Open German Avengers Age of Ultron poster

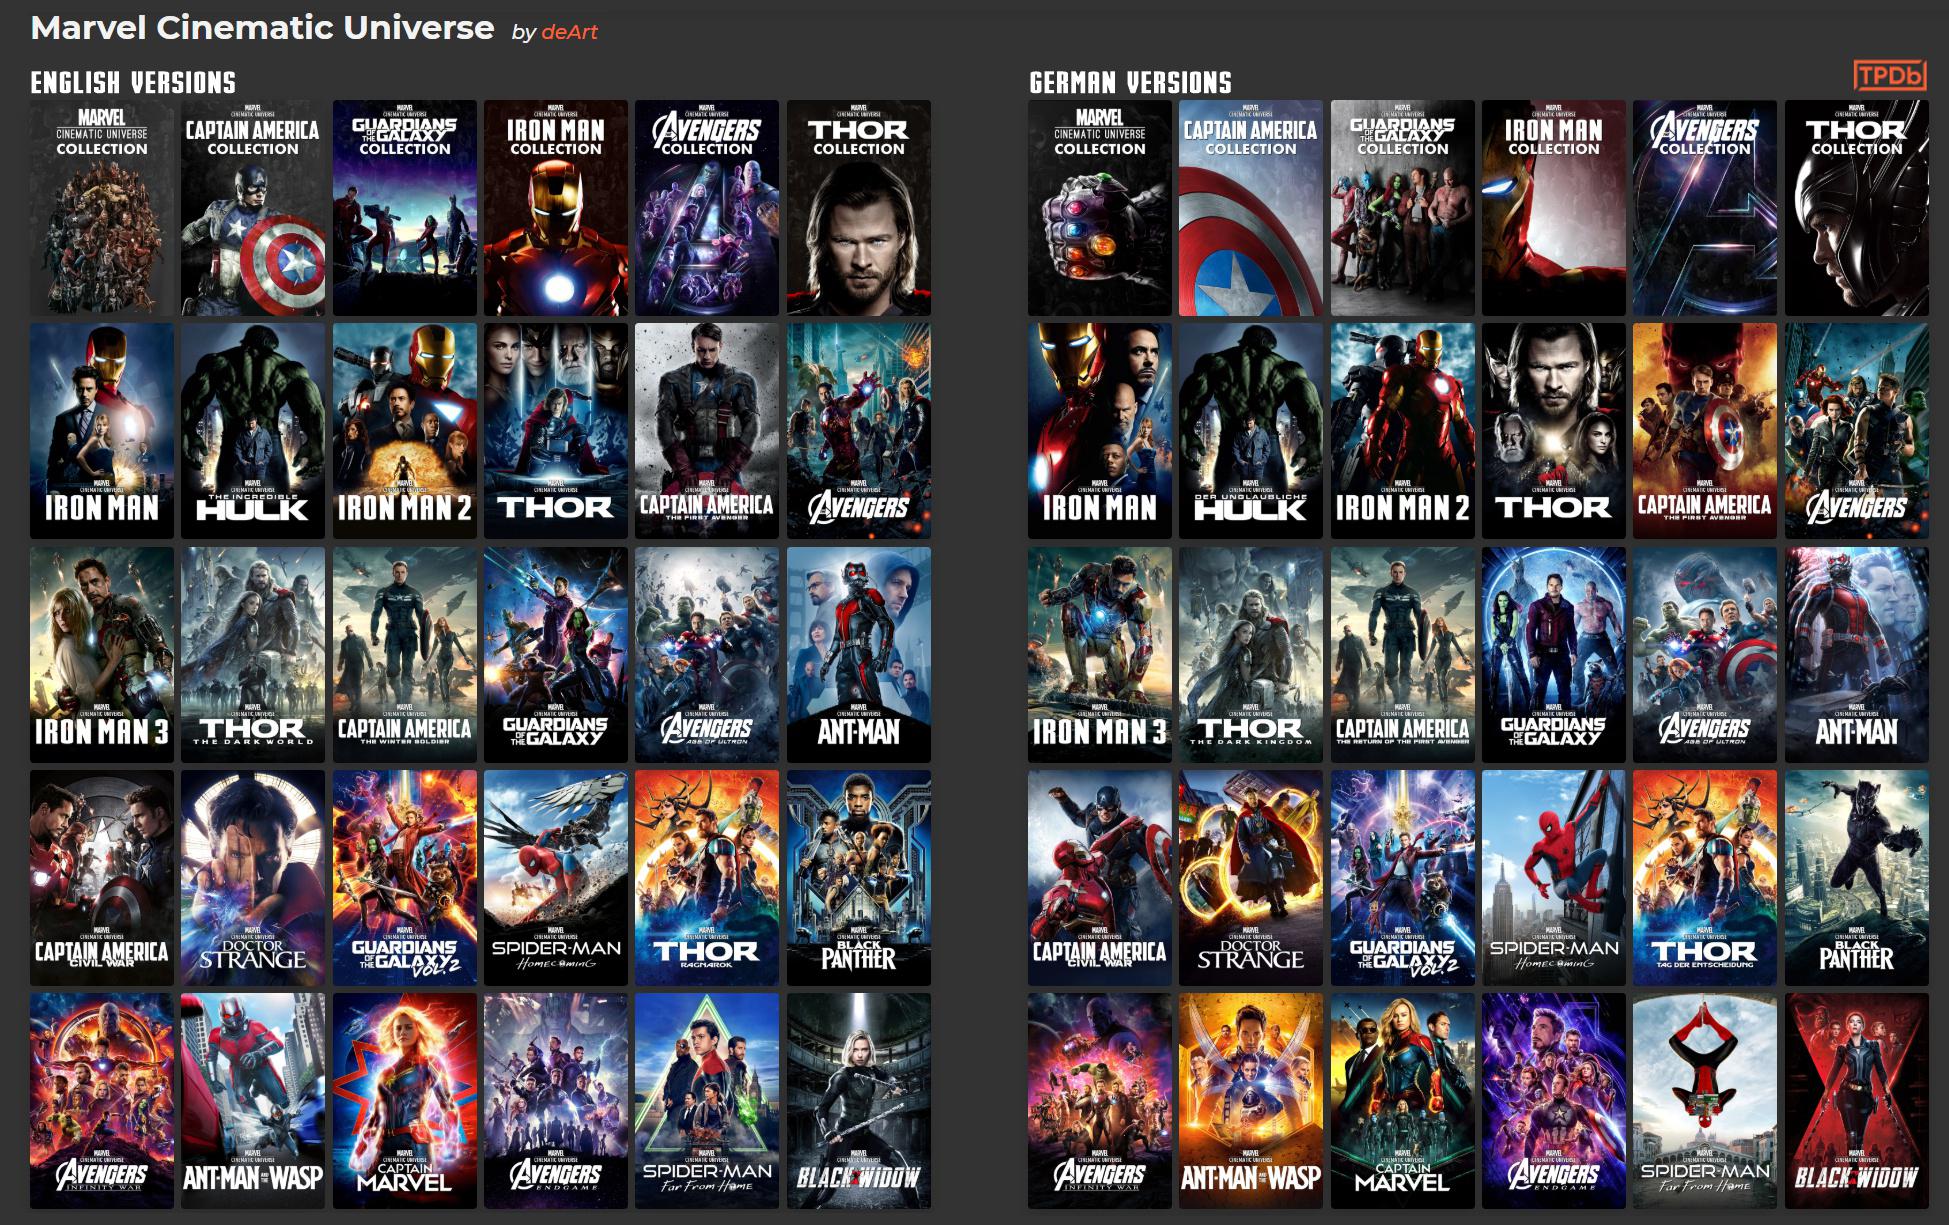(1705, 655)
